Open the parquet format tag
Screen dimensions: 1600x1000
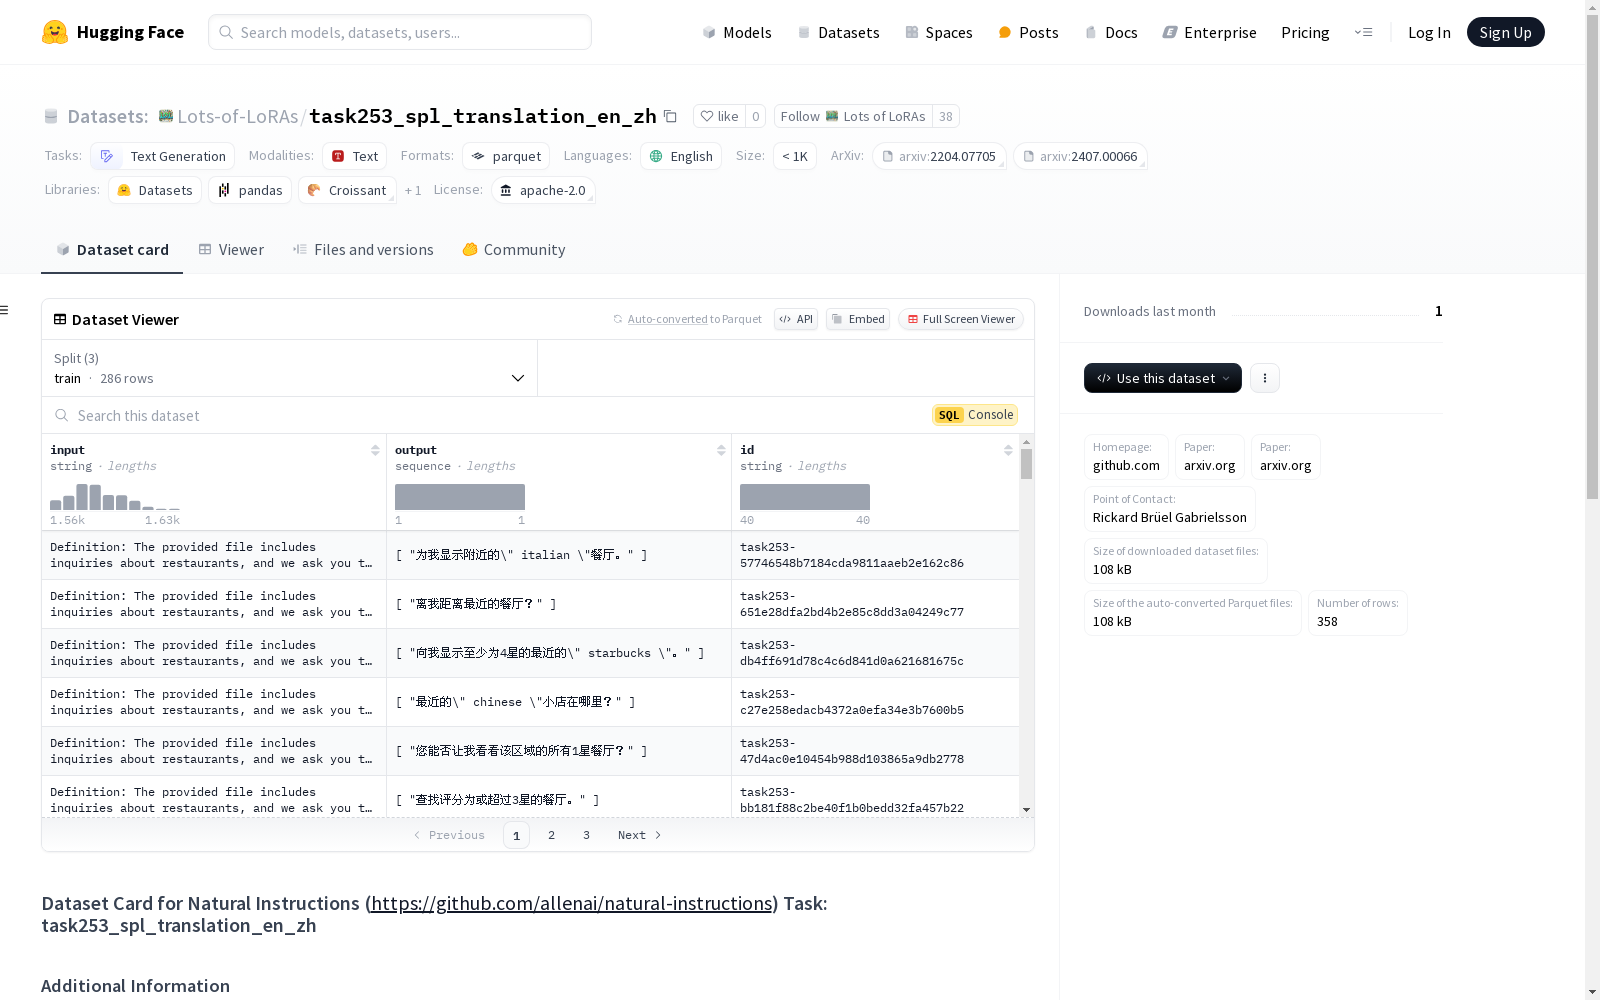pos(506,156)
